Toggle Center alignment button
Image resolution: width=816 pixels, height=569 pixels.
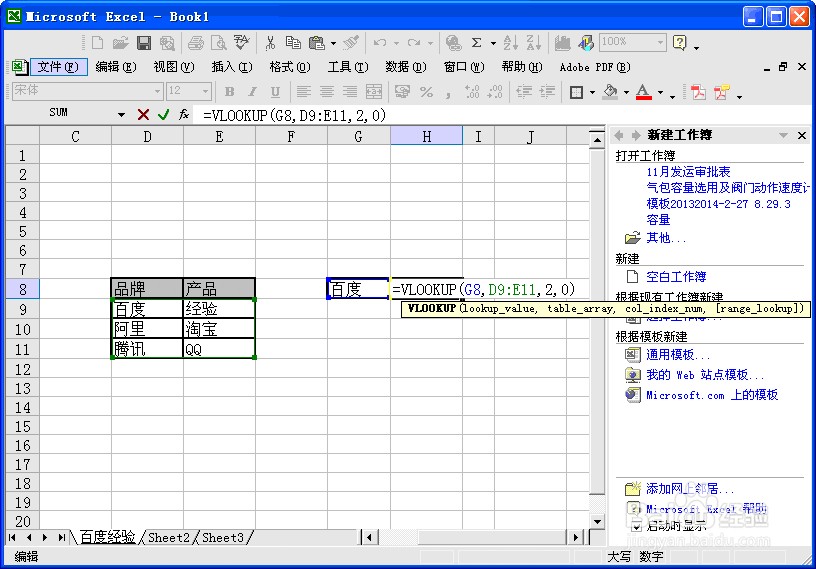click(x=327, y=92)
